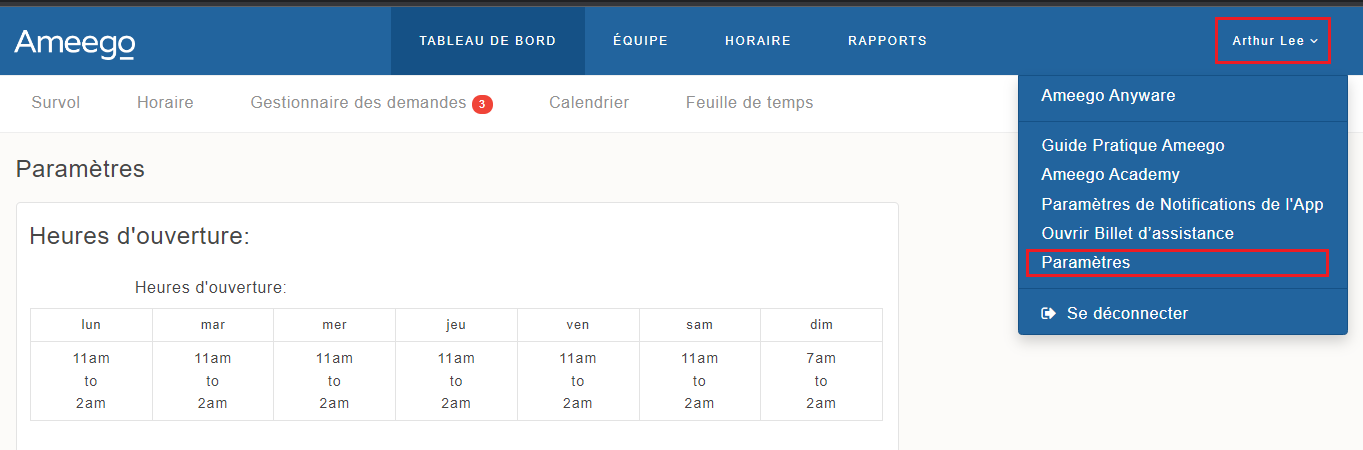The image size is (1363, 450).
Task: Select Paramètres in the user menu
Action: tap(1085, 262)
